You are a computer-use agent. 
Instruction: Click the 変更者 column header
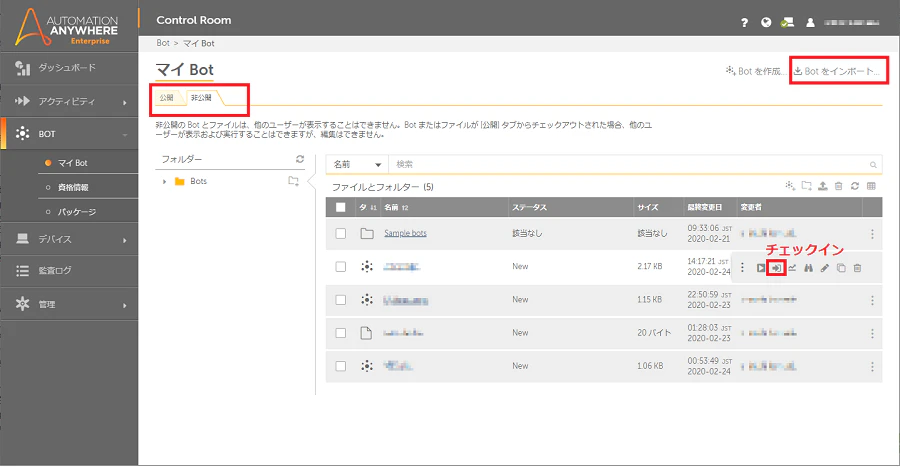751,208
